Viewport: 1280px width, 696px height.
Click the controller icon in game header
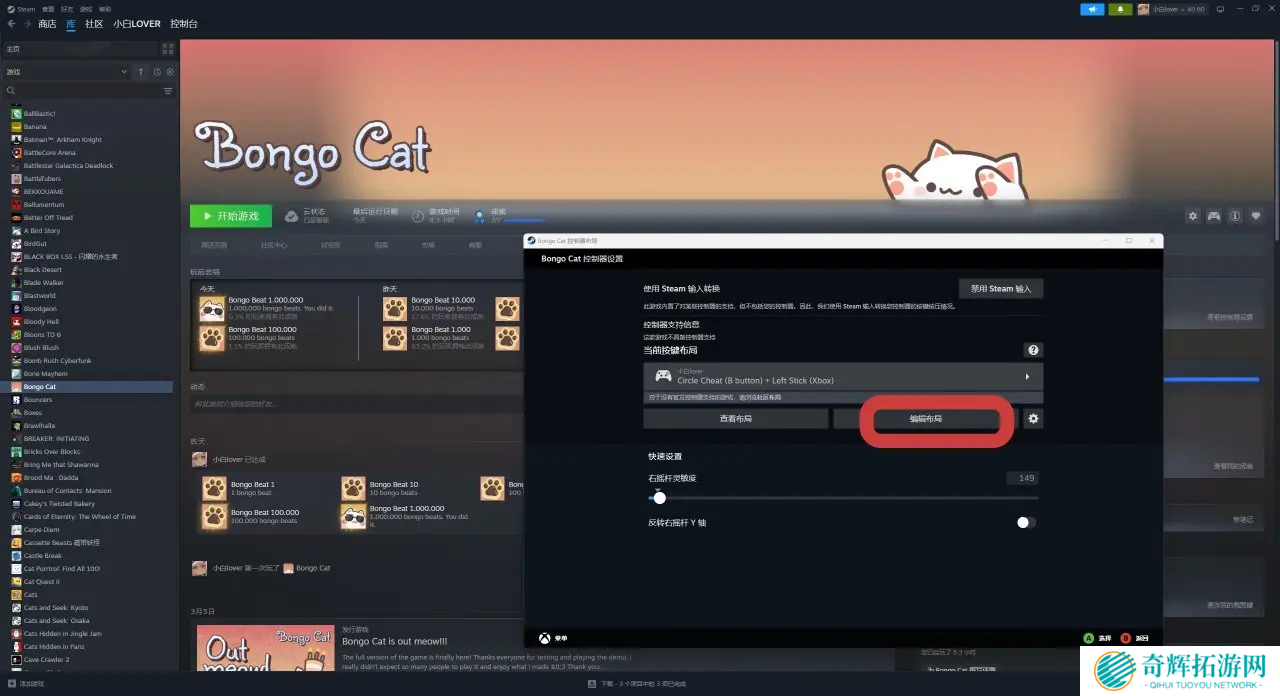point(1214,216)
